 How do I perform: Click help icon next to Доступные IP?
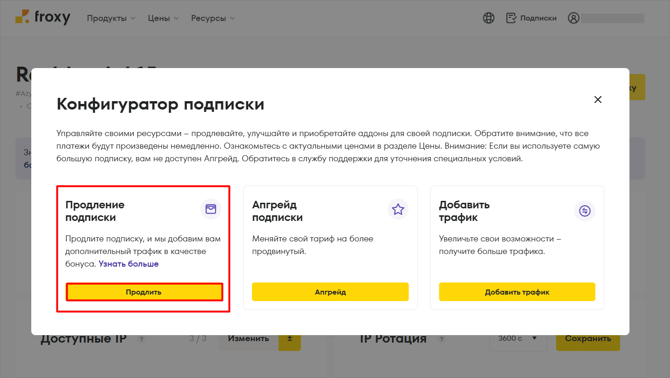pos(141,339)
